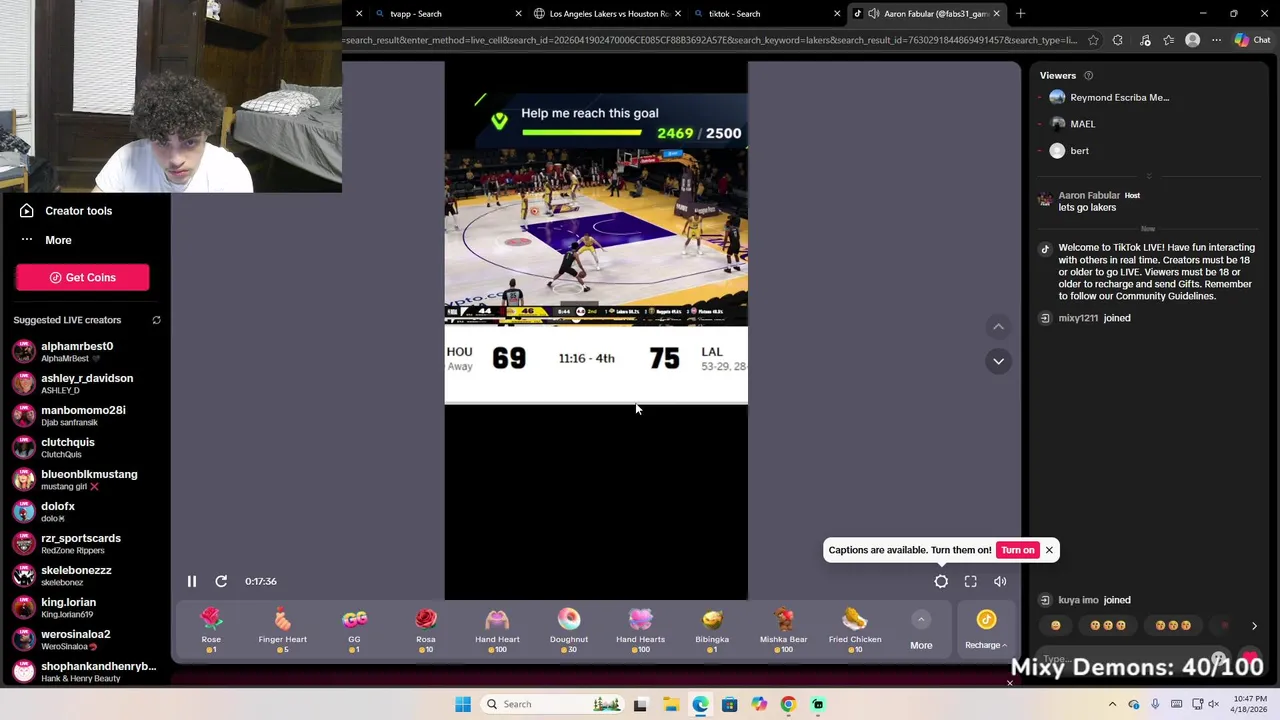Send the Doughnut gift
The width and height of the screenshot is (1280, 720).
click(x=569, y=631)
